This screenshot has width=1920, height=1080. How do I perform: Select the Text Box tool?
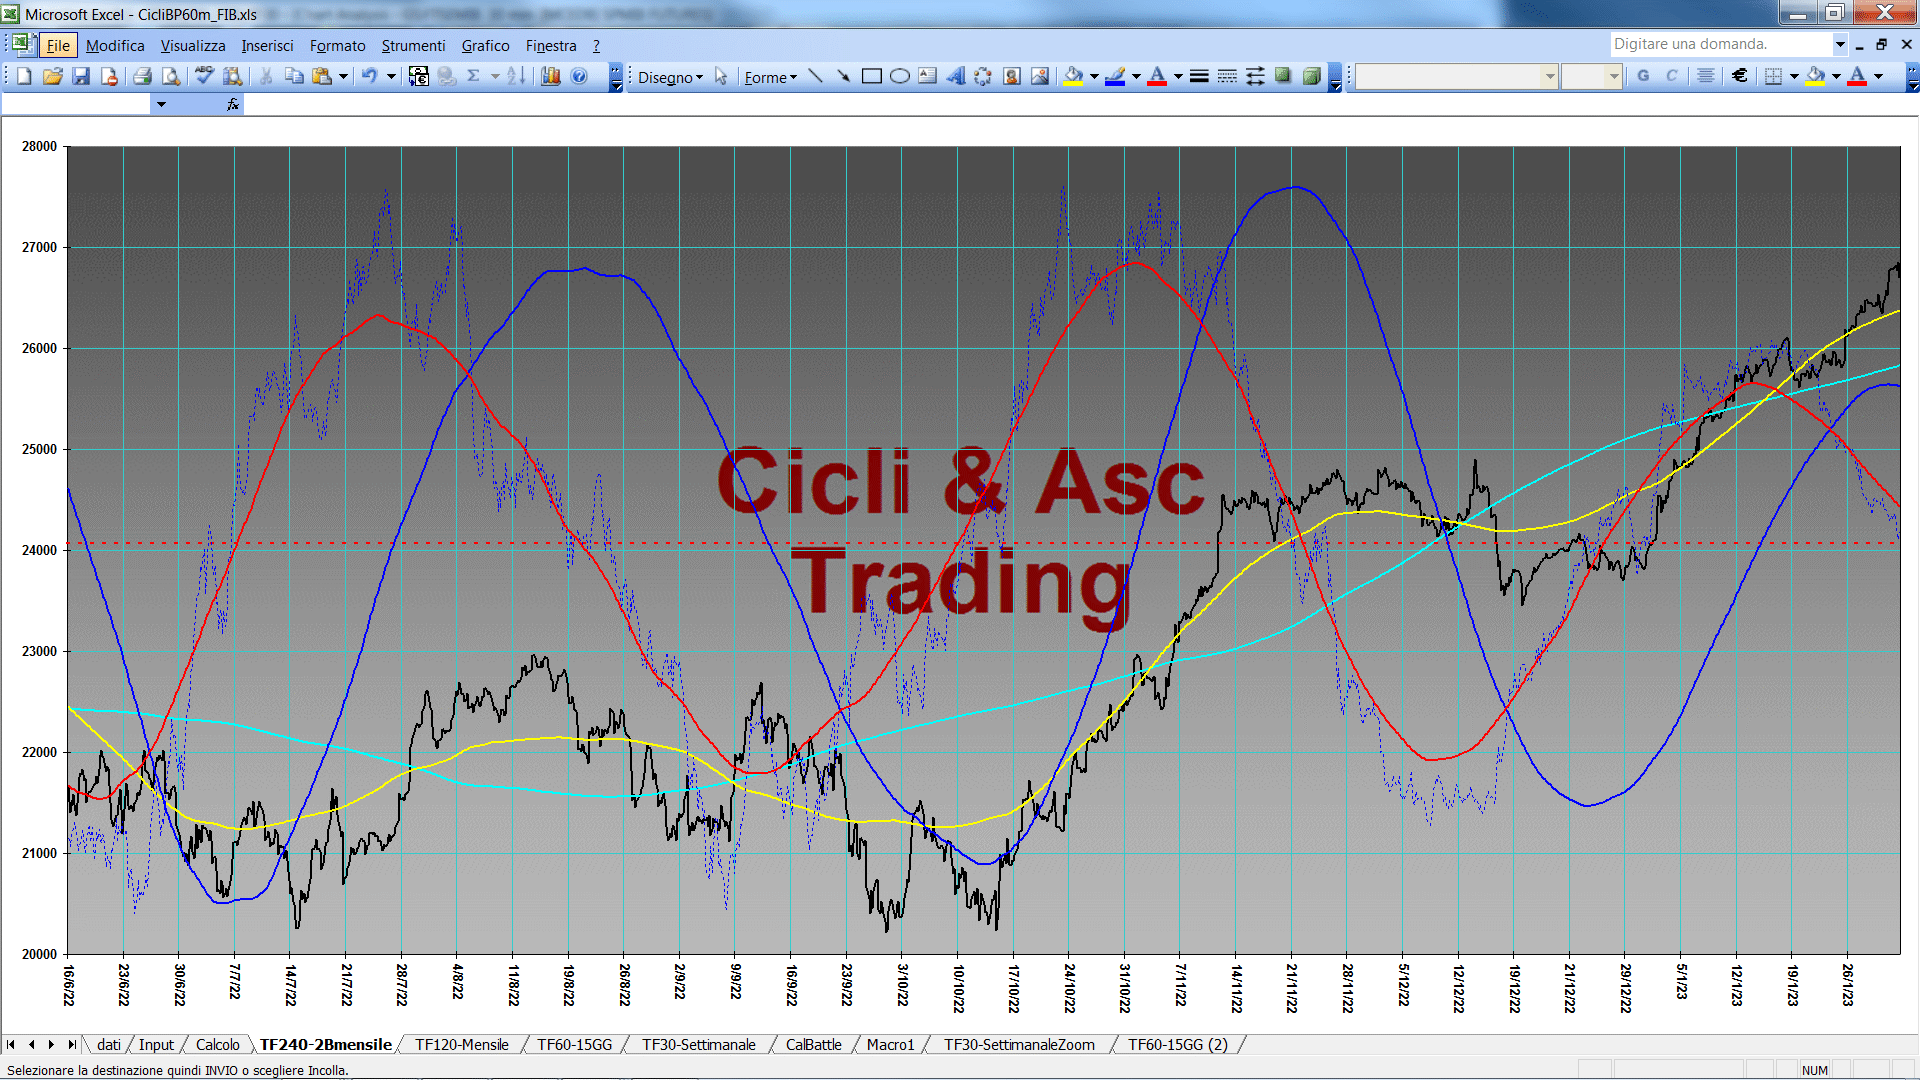[x=927, y=77]
